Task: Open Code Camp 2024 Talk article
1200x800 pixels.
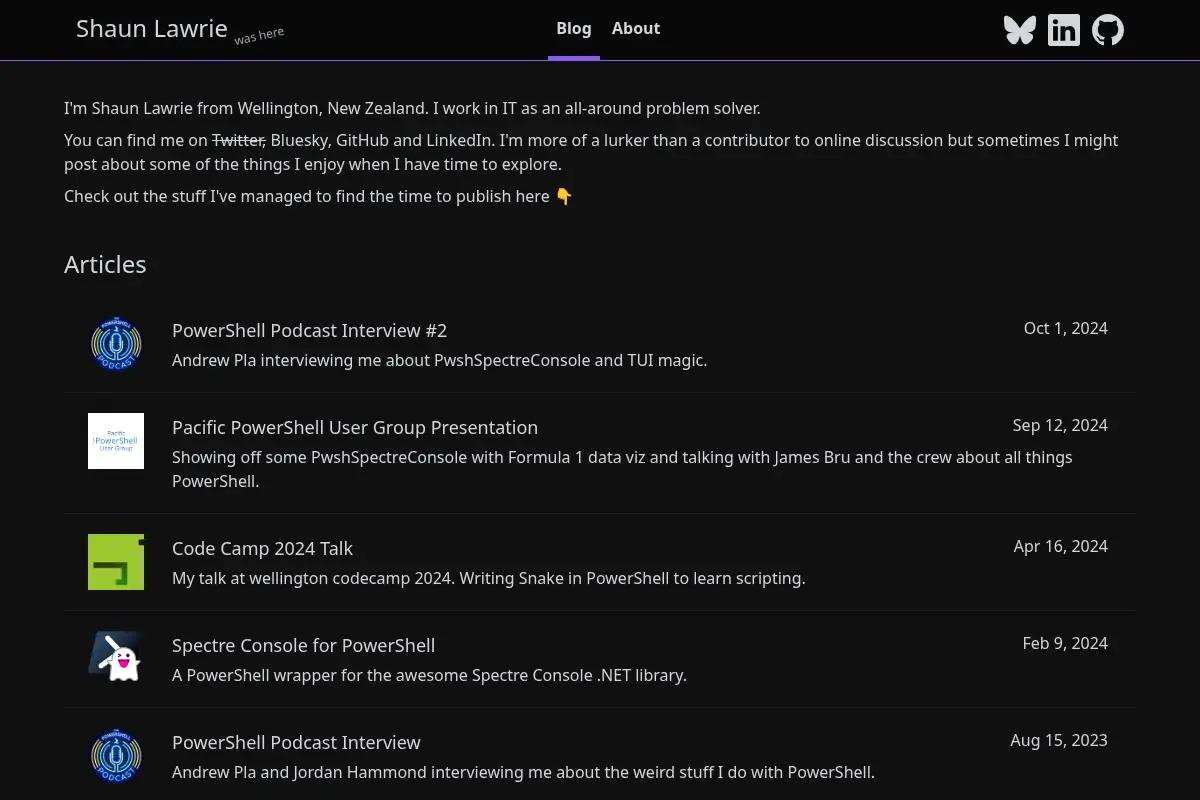Action: click(262, 548)
